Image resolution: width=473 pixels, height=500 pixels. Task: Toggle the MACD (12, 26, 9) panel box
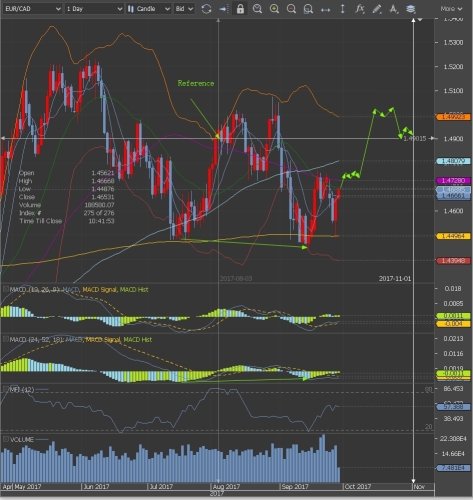pos(6,289)
